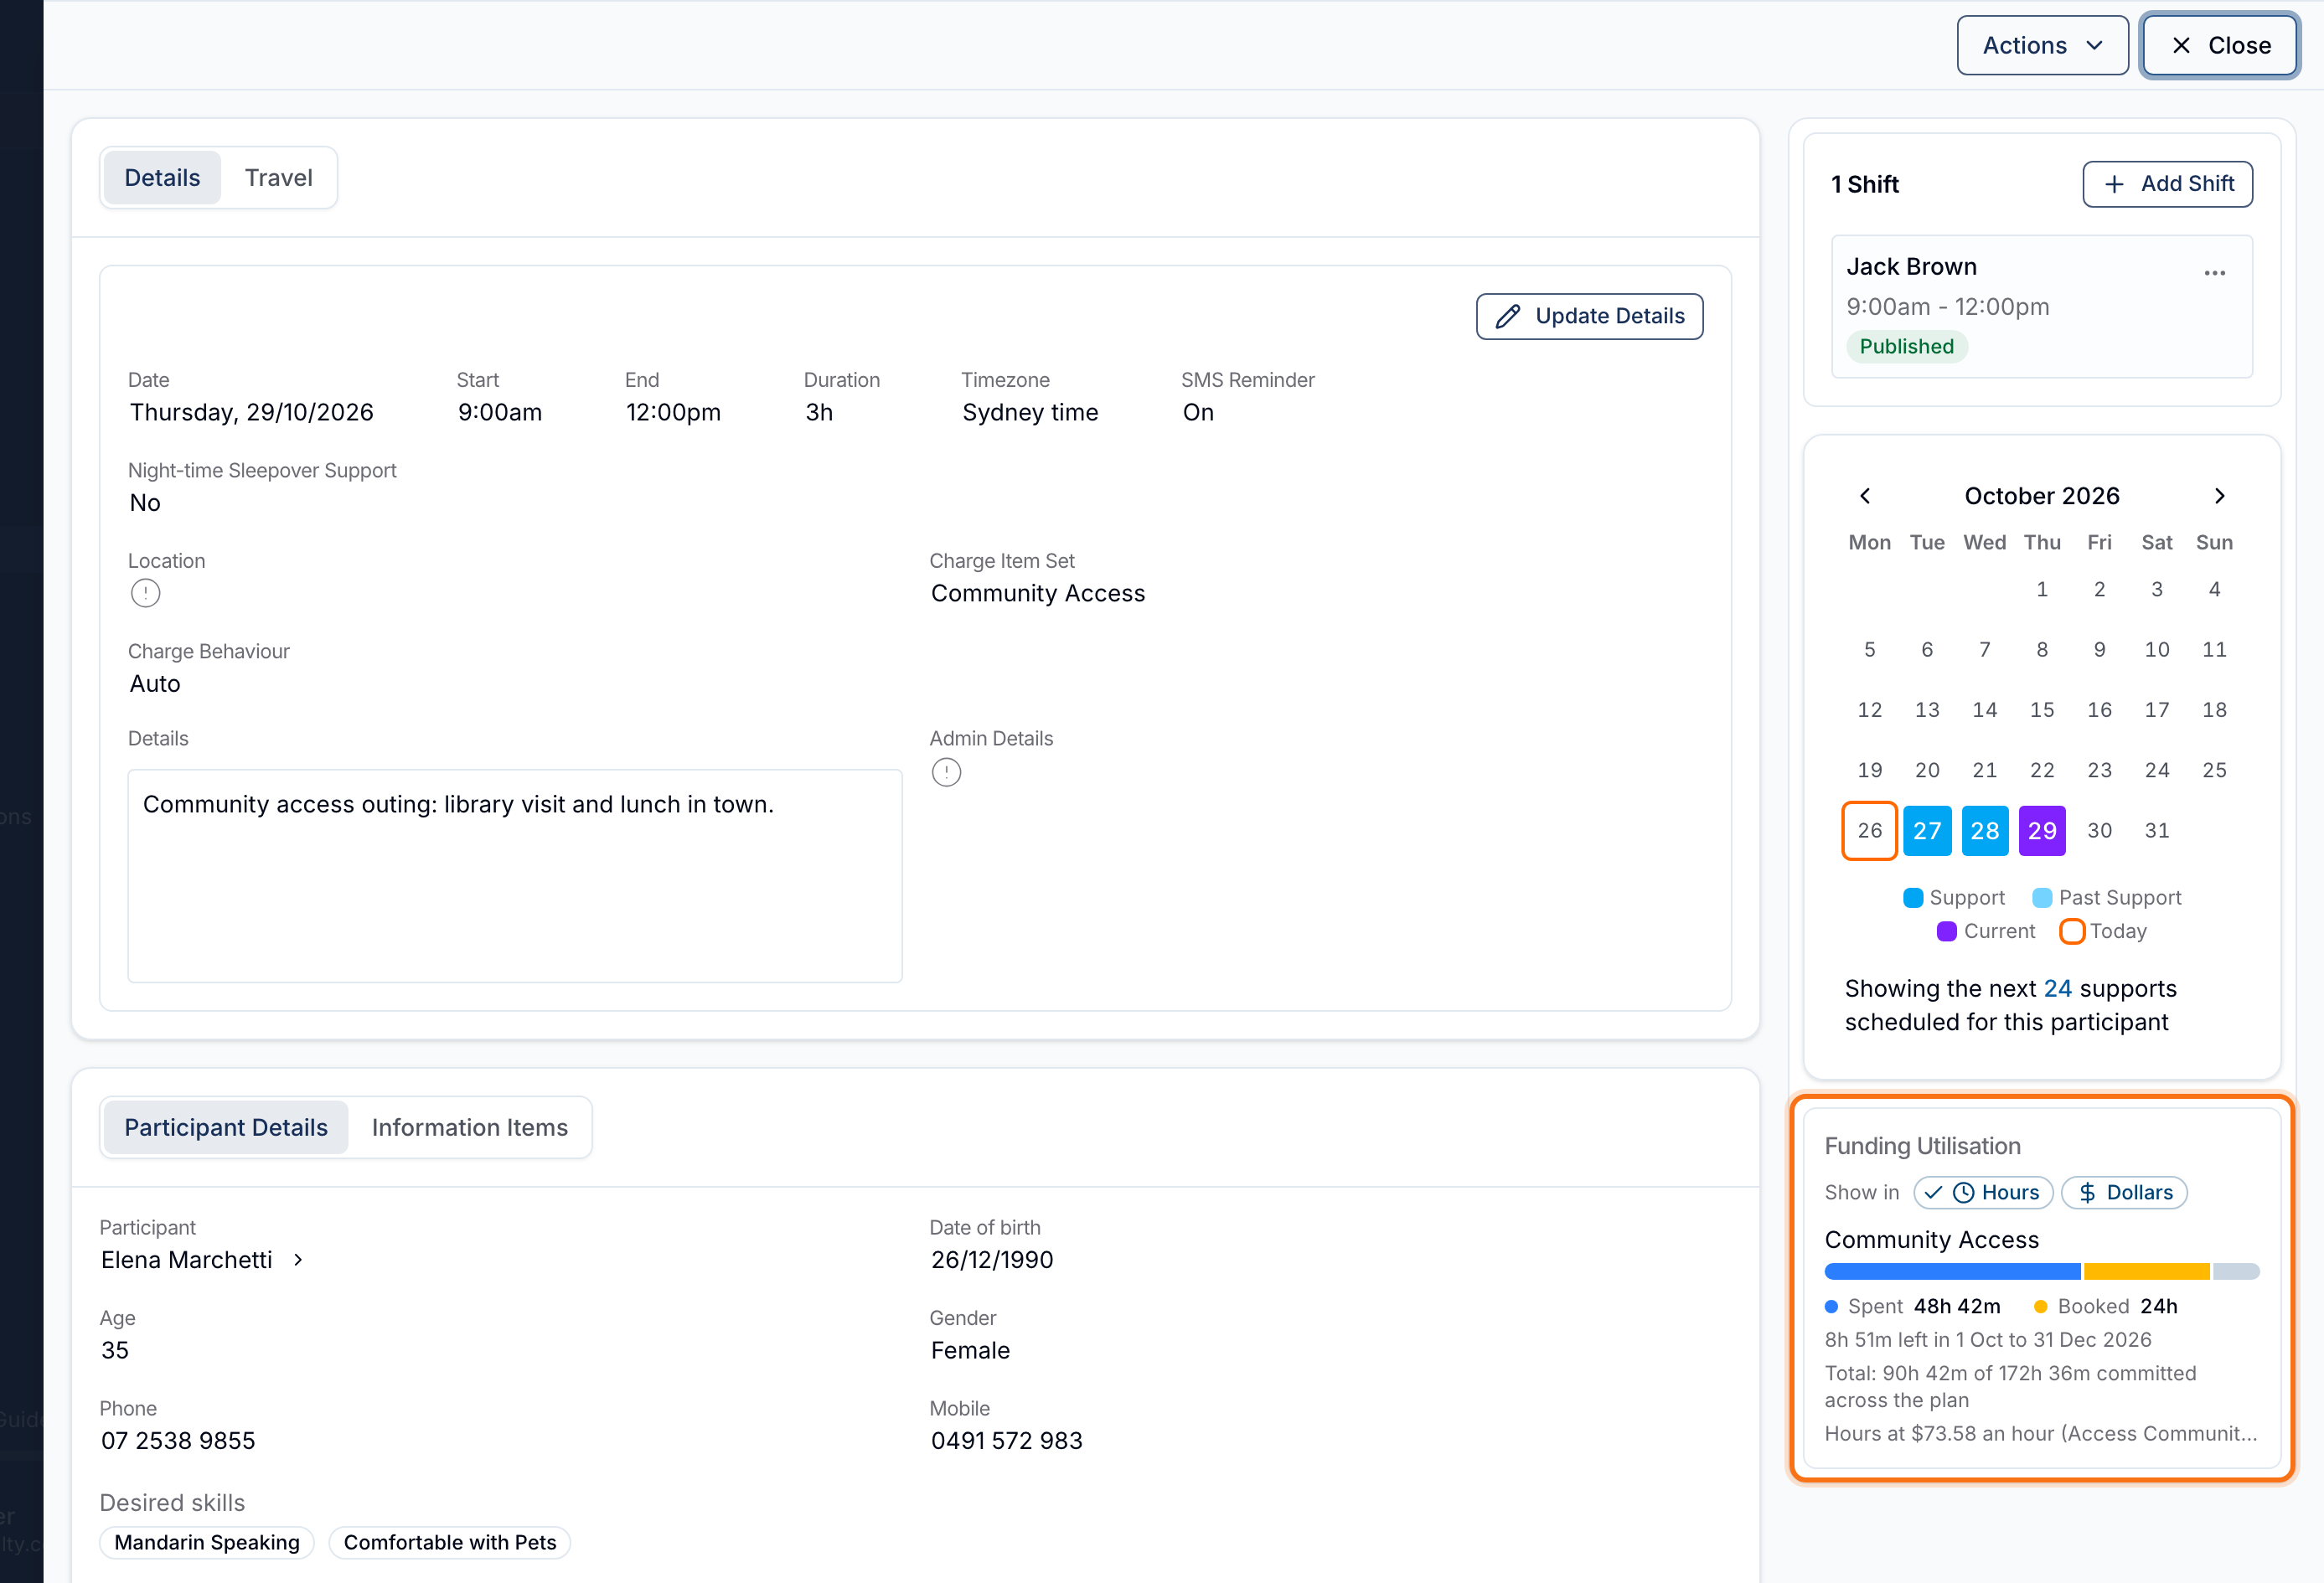Click the Mandarin Speaking skill tag
This screenshot has width=2324, height=1583.
(207, 1542)
